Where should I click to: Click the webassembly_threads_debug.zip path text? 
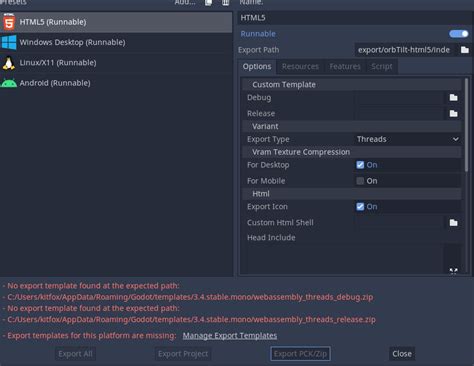click(x=190, y=297)
